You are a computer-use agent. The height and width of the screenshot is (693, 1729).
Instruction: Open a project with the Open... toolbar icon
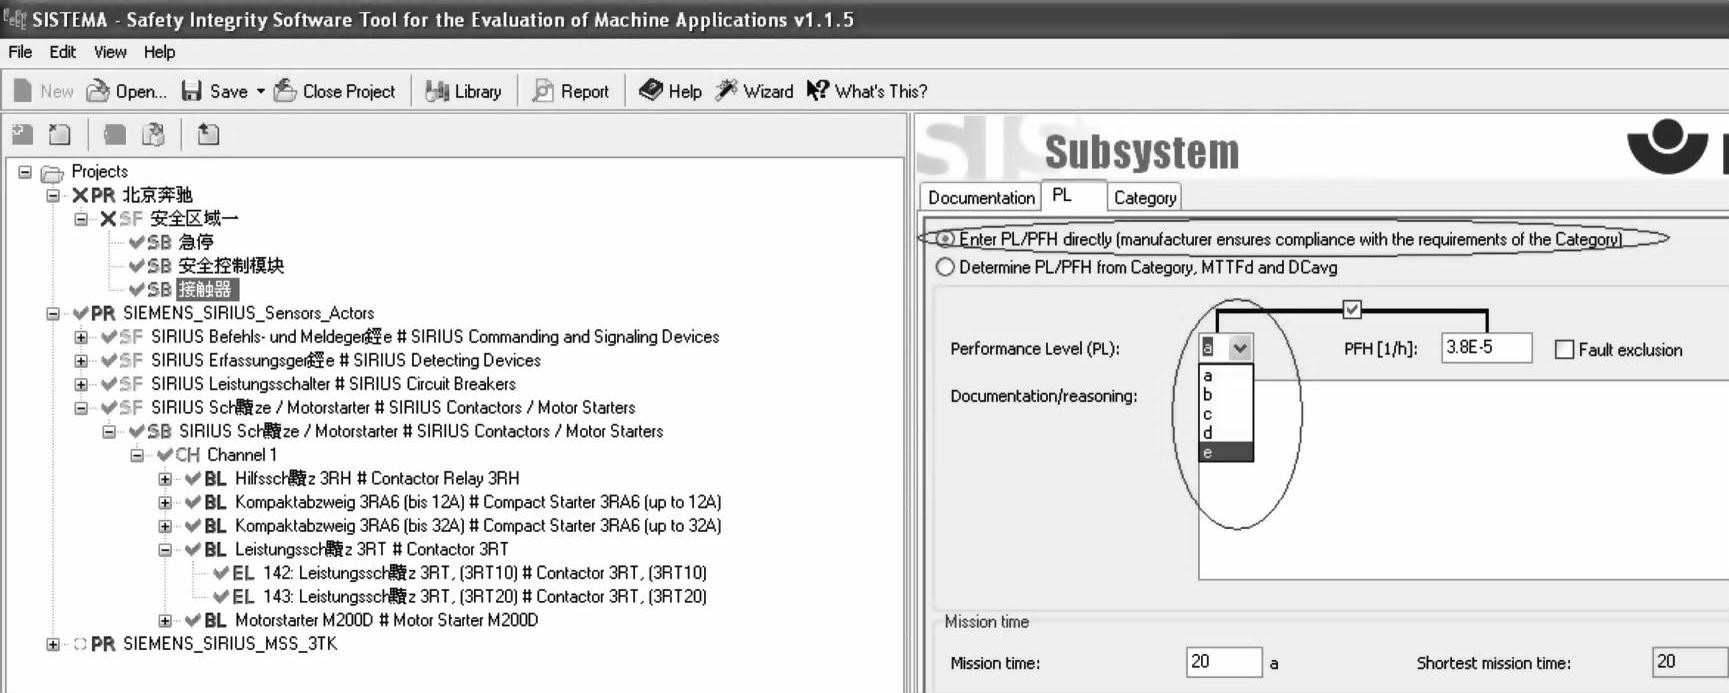[98, 91]
